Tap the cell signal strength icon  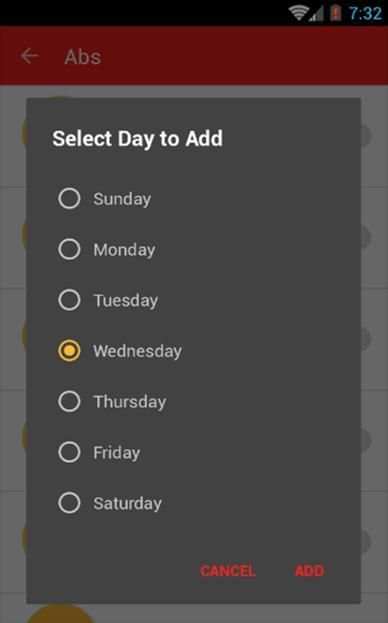point(317,14)
